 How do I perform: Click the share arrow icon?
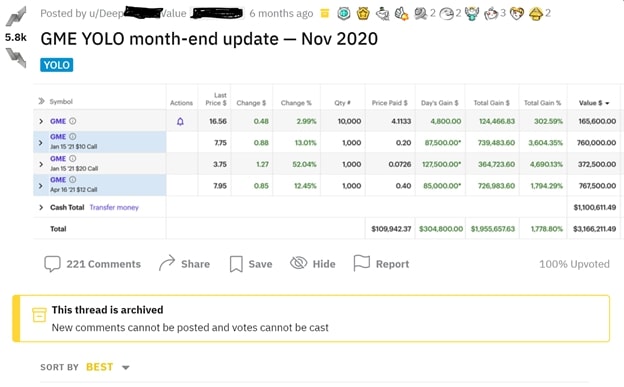pyautogui.click(x=167, y=263)
